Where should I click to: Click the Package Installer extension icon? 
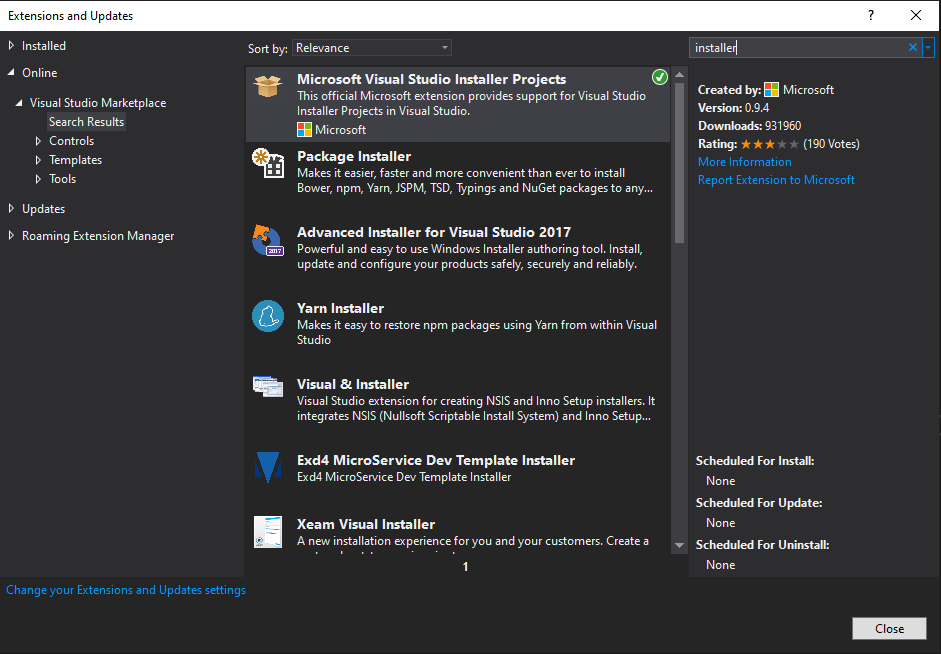[x=268, y=163]
